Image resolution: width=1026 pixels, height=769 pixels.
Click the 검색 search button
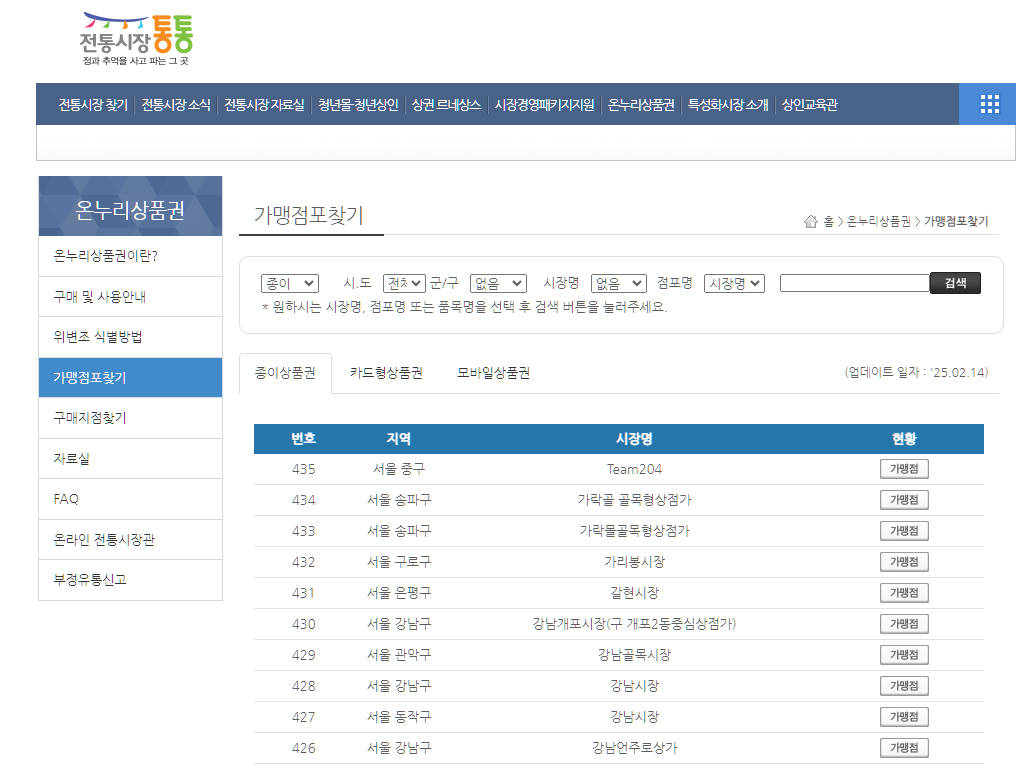(x=954, y=282)
